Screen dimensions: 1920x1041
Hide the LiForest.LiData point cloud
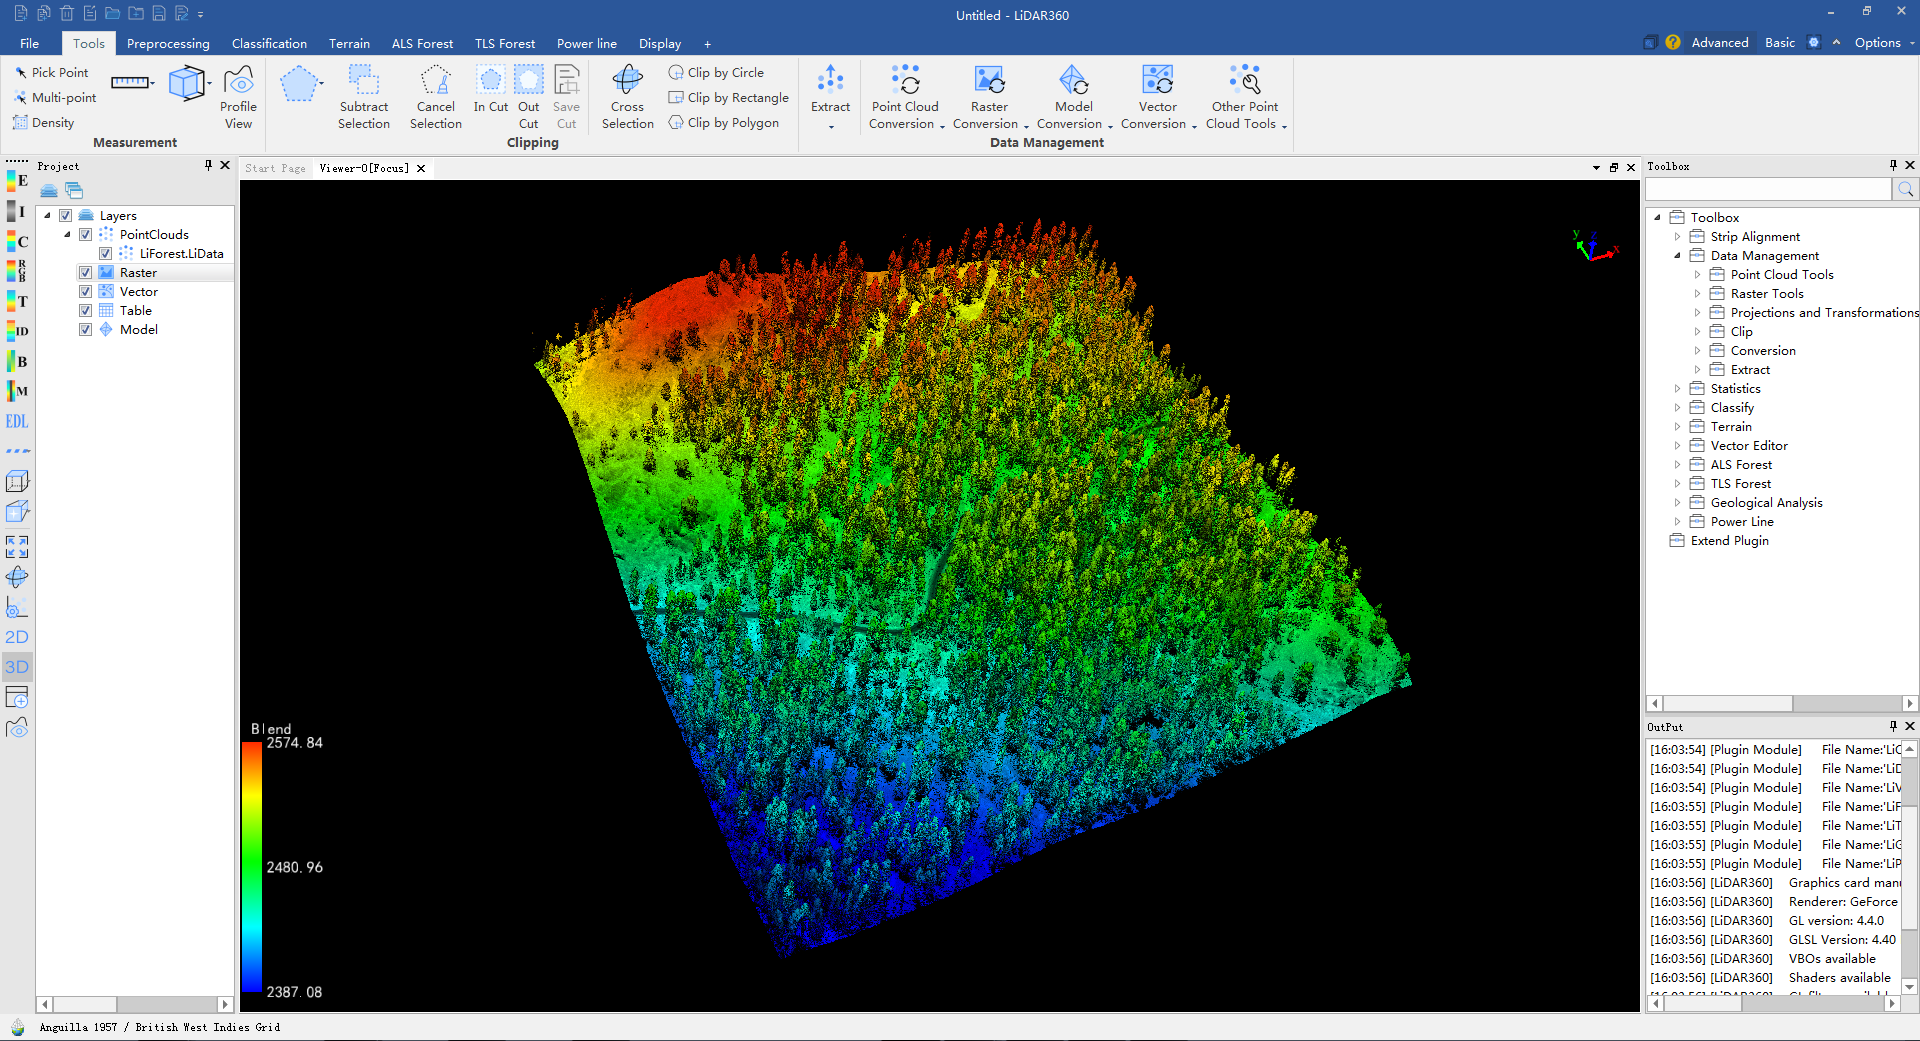point(106,254)
